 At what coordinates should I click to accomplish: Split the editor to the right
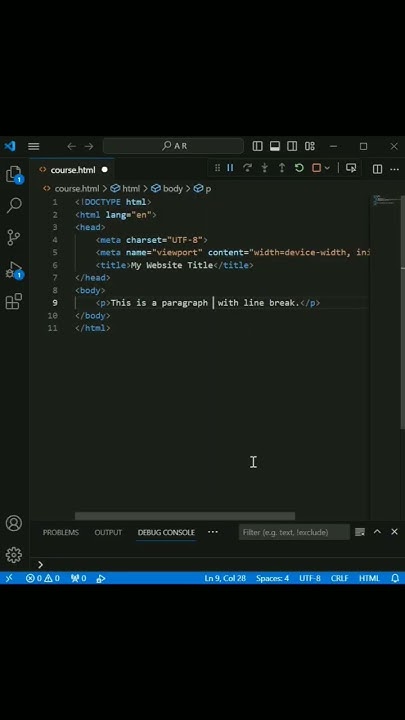(x=377, y=169)
